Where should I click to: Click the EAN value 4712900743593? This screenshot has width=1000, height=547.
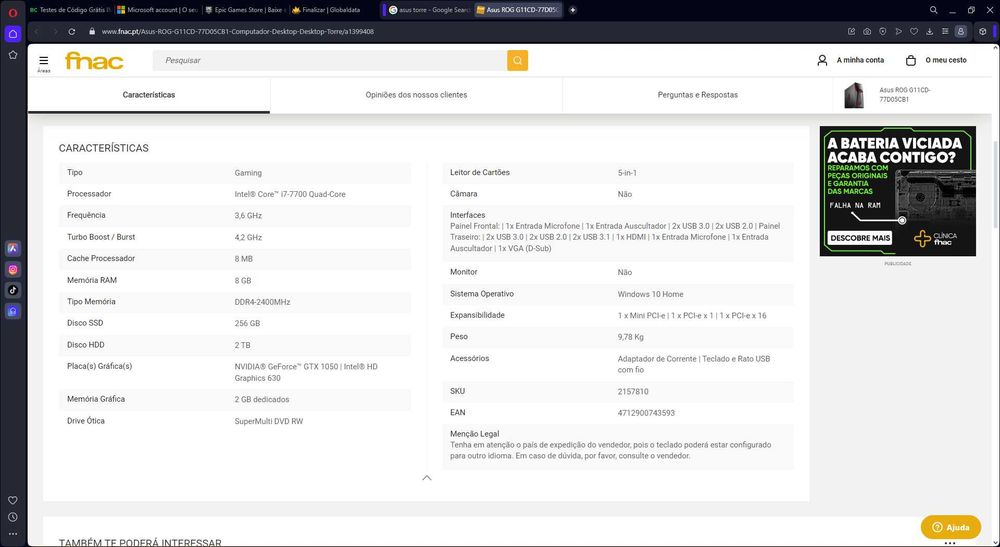[x=646, y=413]
